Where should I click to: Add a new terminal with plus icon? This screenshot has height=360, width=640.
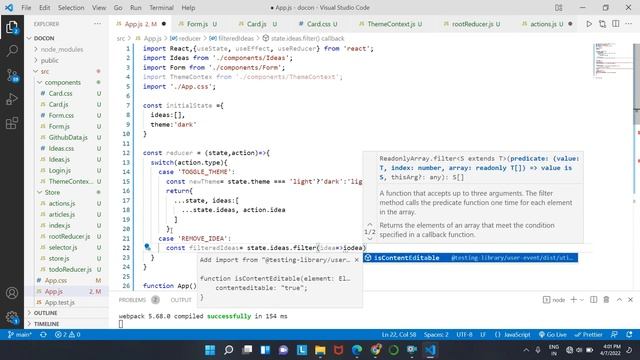pos(573,300)
